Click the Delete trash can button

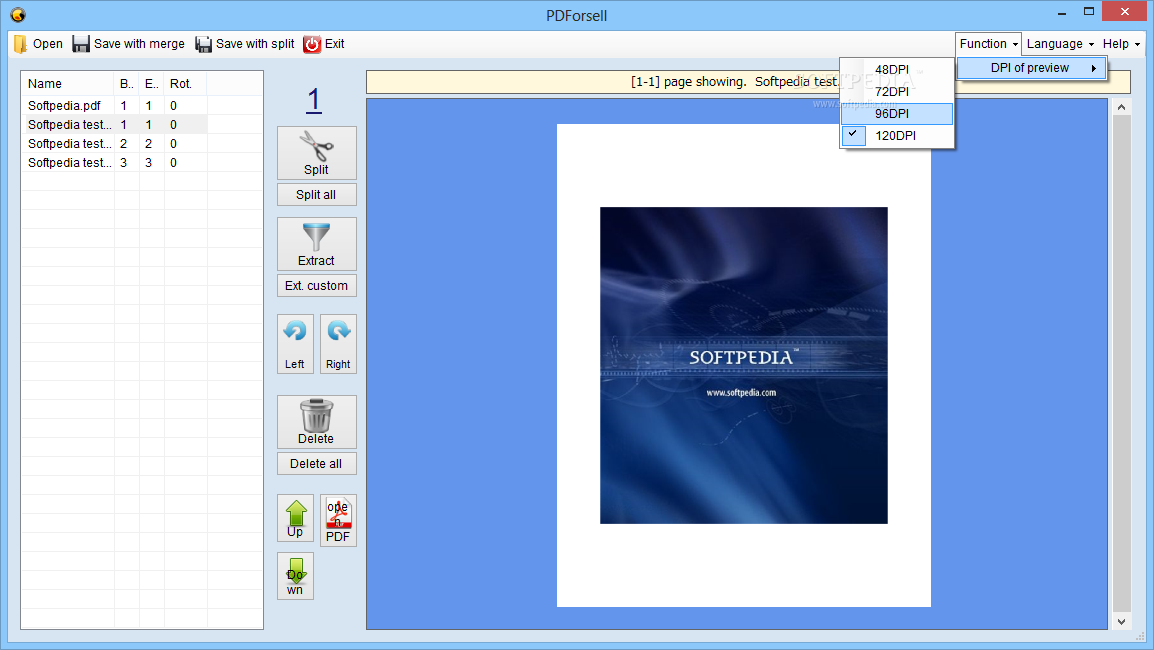coord(316,422)
